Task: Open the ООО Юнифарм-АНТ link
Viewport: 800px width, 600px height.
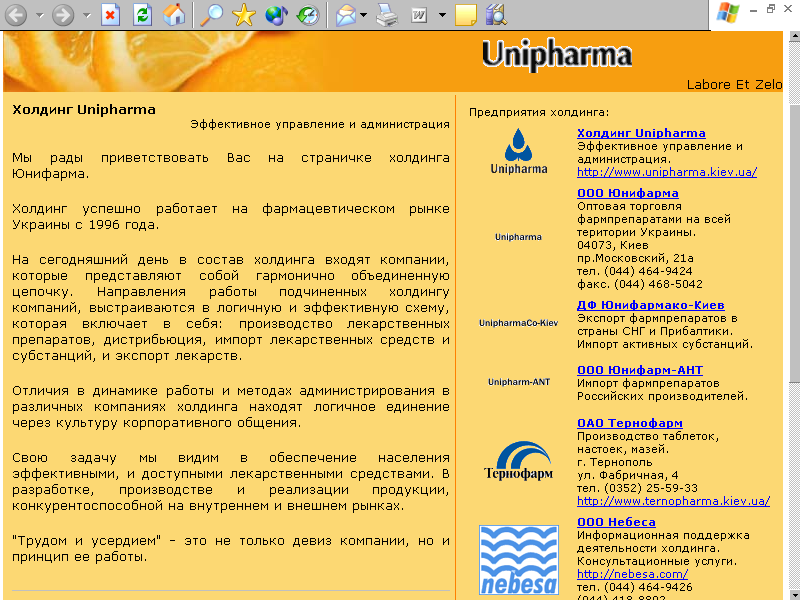Action: (640, 370)
